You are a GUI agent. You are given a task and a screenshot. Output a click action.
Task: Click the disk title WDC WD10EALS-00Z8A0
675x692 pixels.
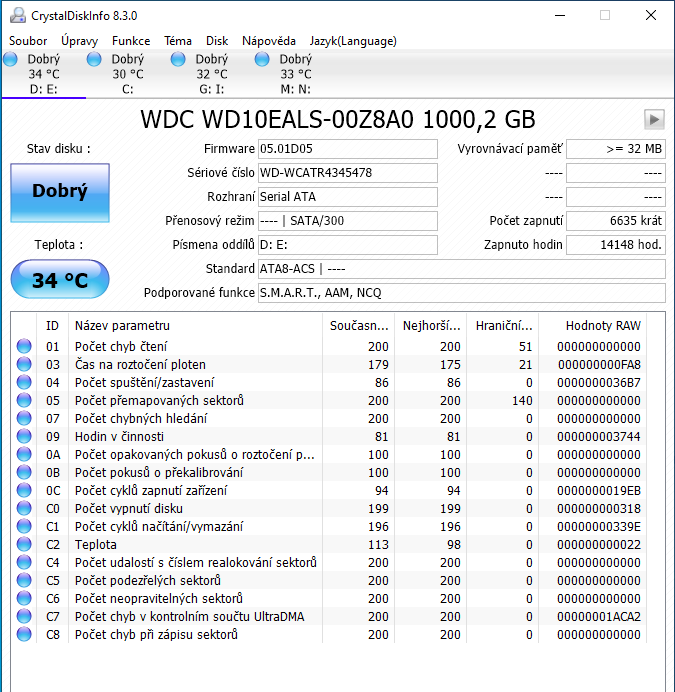(x=338, y=119)
